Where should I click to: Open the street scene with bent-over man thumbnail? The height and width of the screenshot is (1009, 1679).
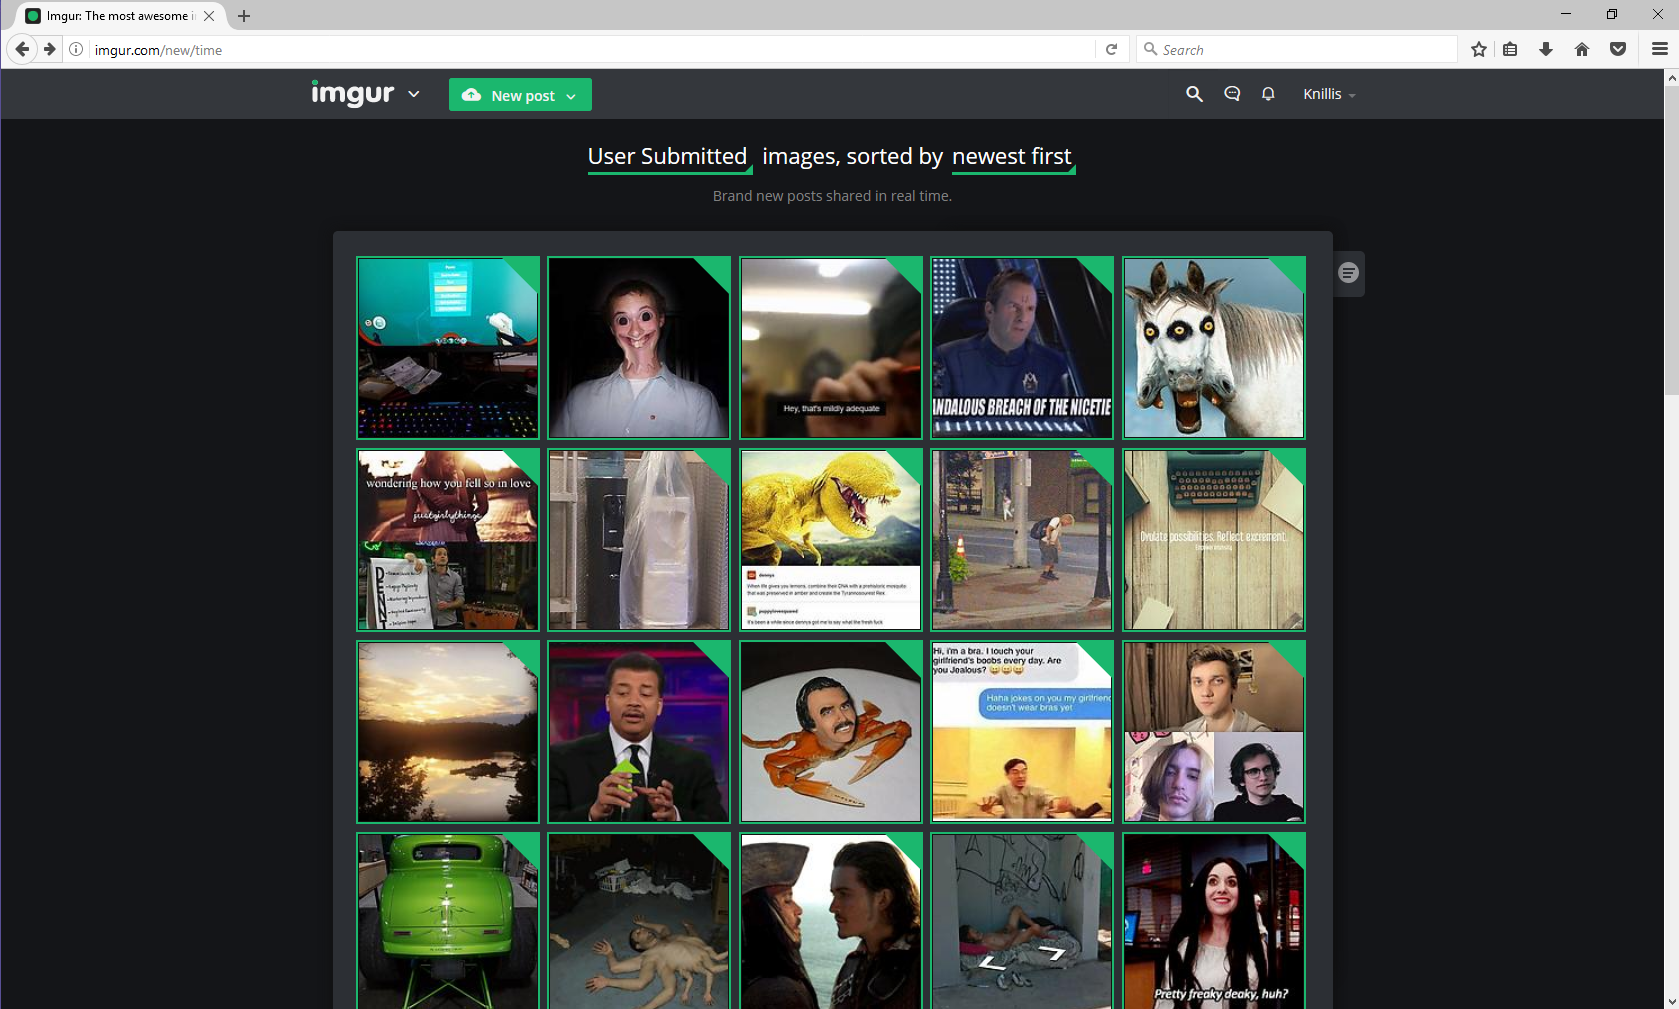click(1022, 540)
